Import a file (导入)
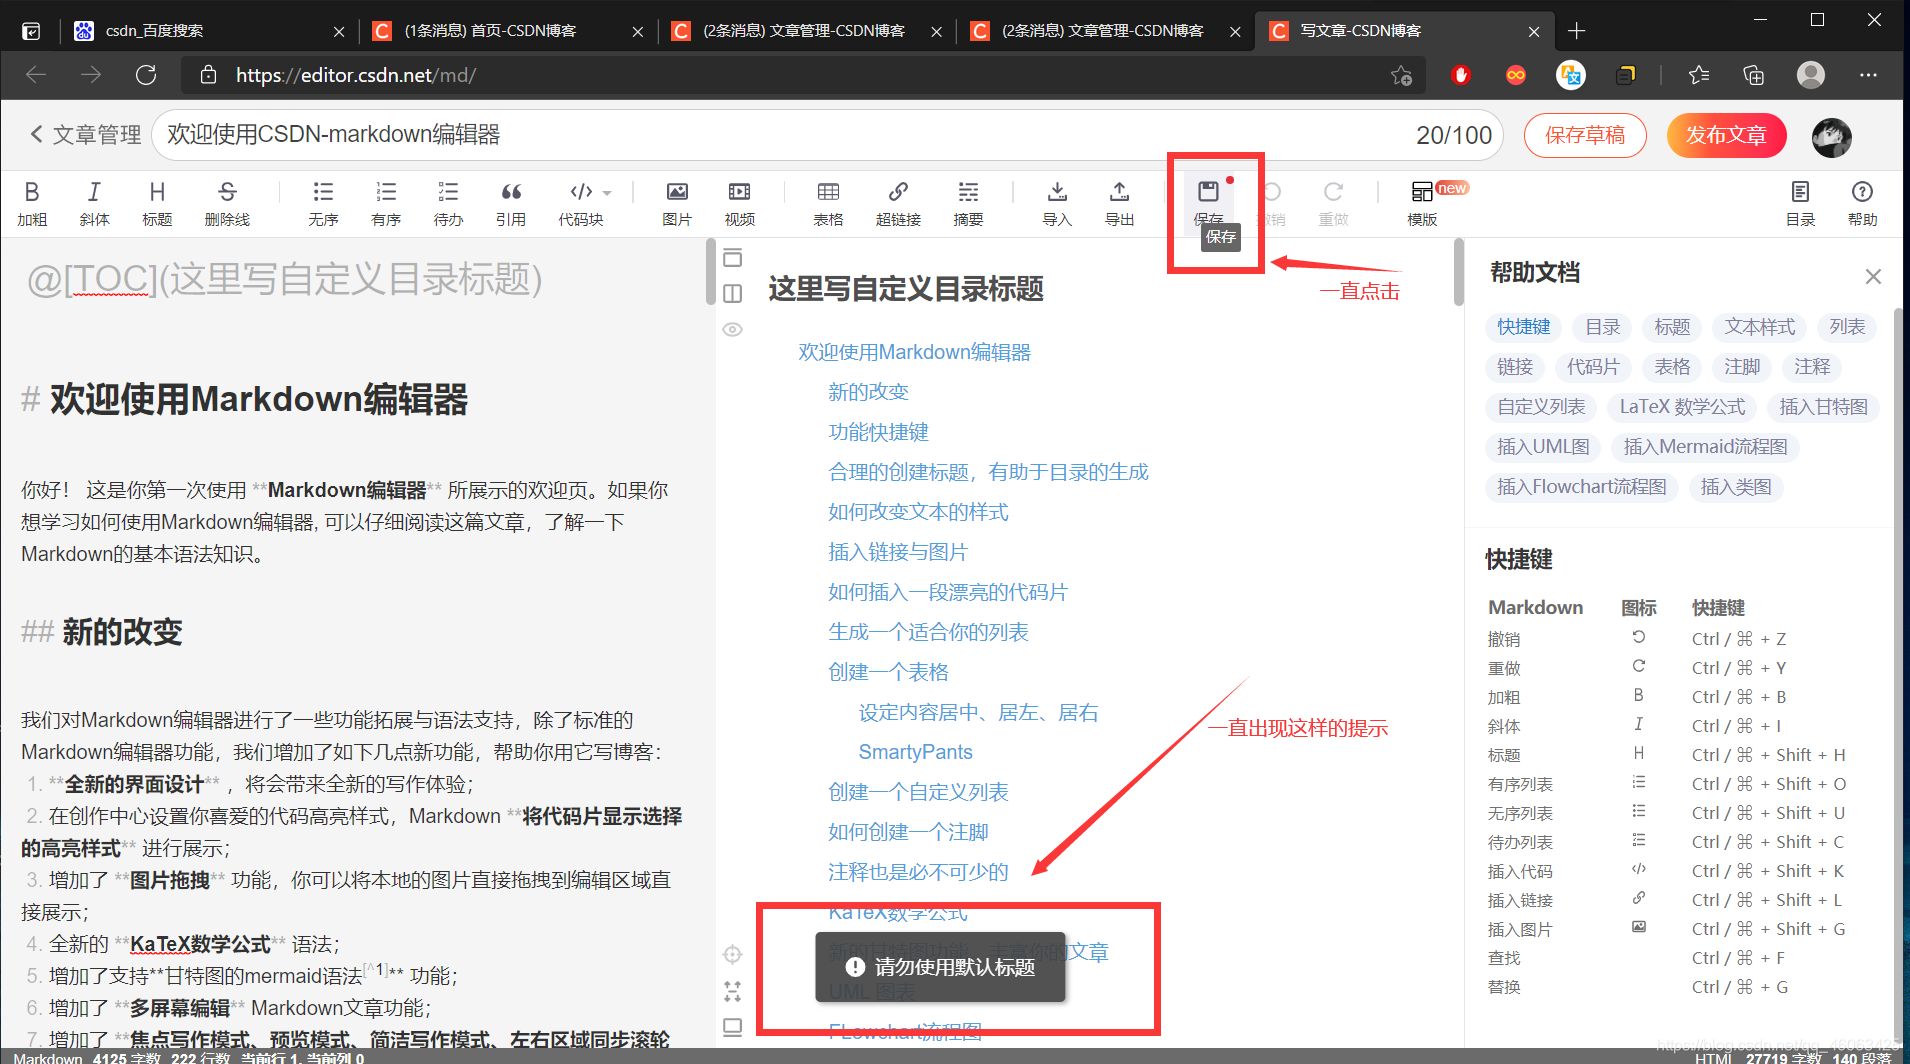 tap(1057, 203)
